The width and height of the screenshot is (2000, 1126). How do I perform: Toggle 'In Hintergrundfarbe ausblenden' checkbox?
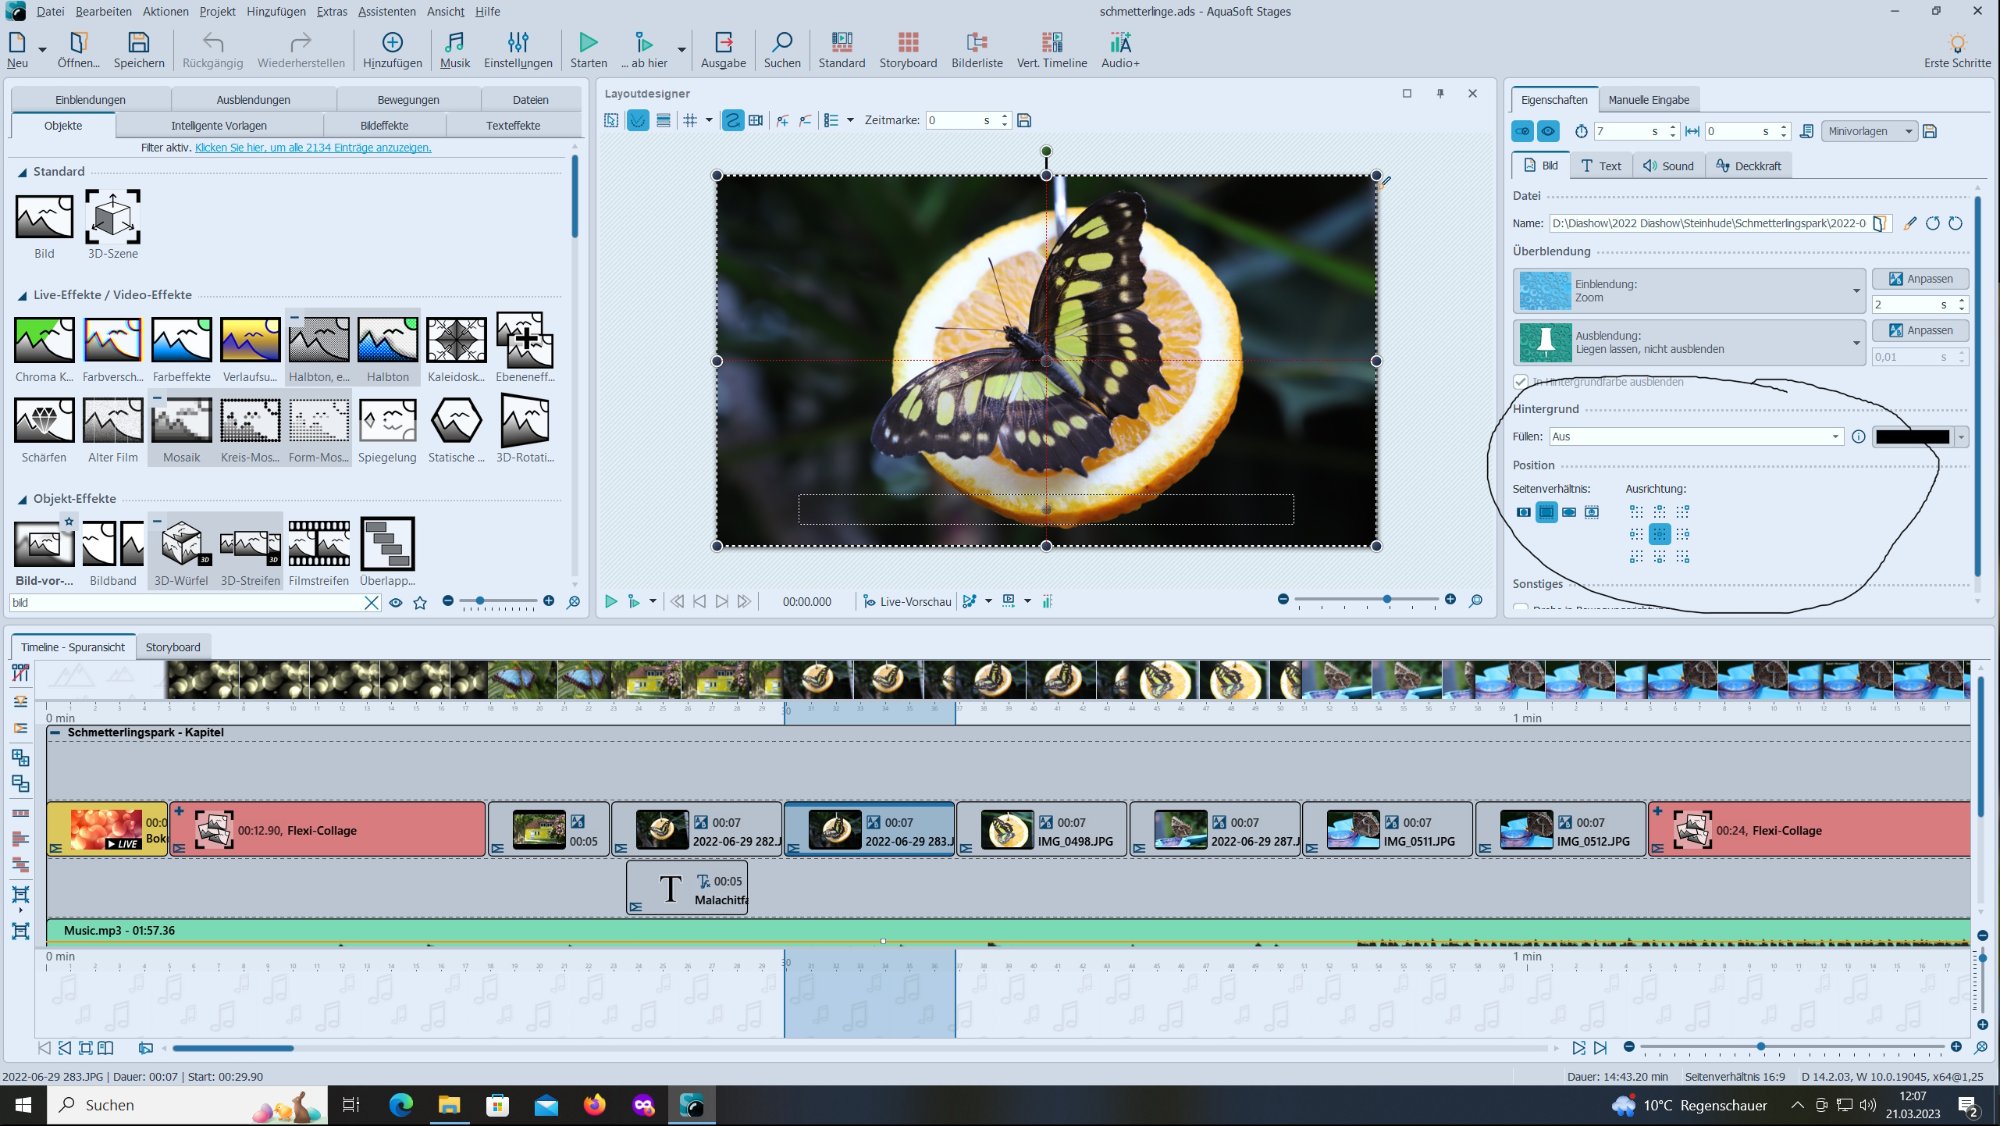click(x=1521, y=382)
